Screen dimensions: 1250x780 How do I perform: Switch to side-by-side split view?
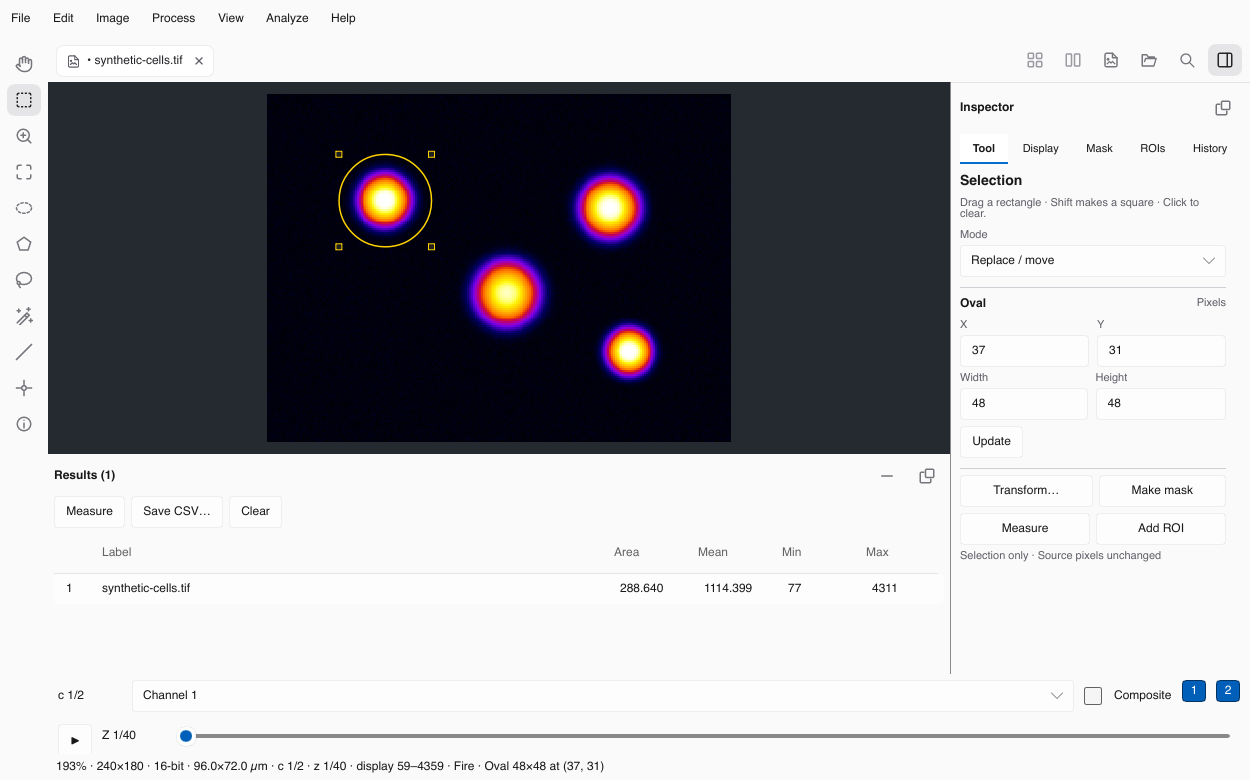[x=1073, y=60]
